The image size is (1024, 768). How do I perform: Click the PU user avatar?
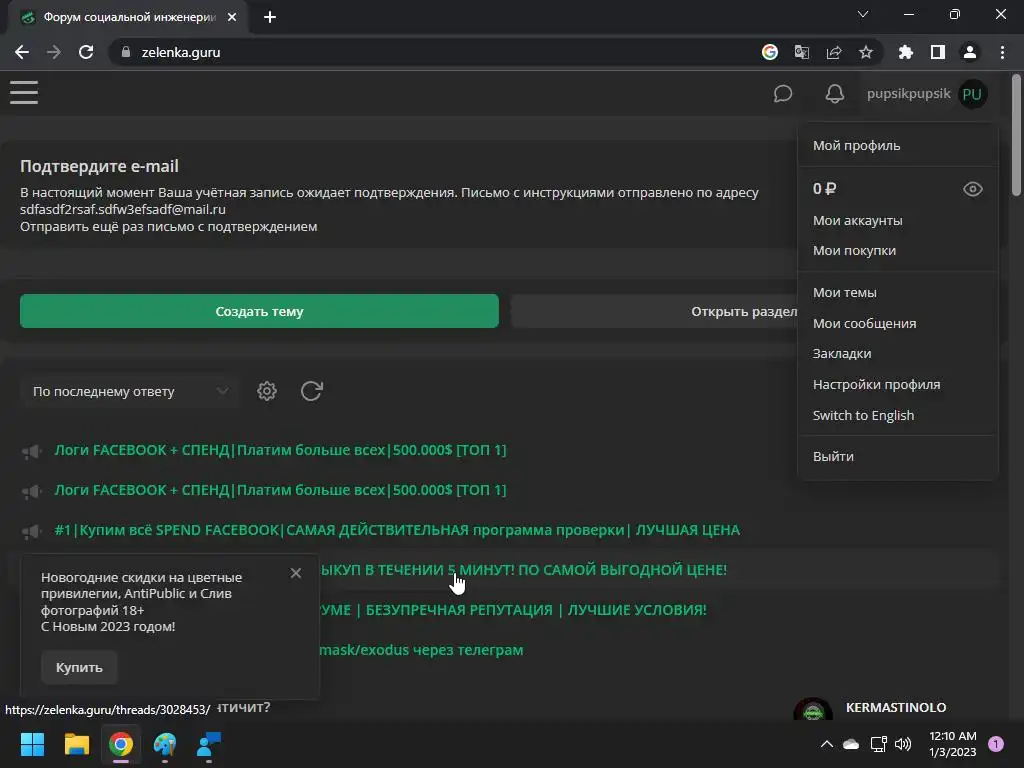972,94
